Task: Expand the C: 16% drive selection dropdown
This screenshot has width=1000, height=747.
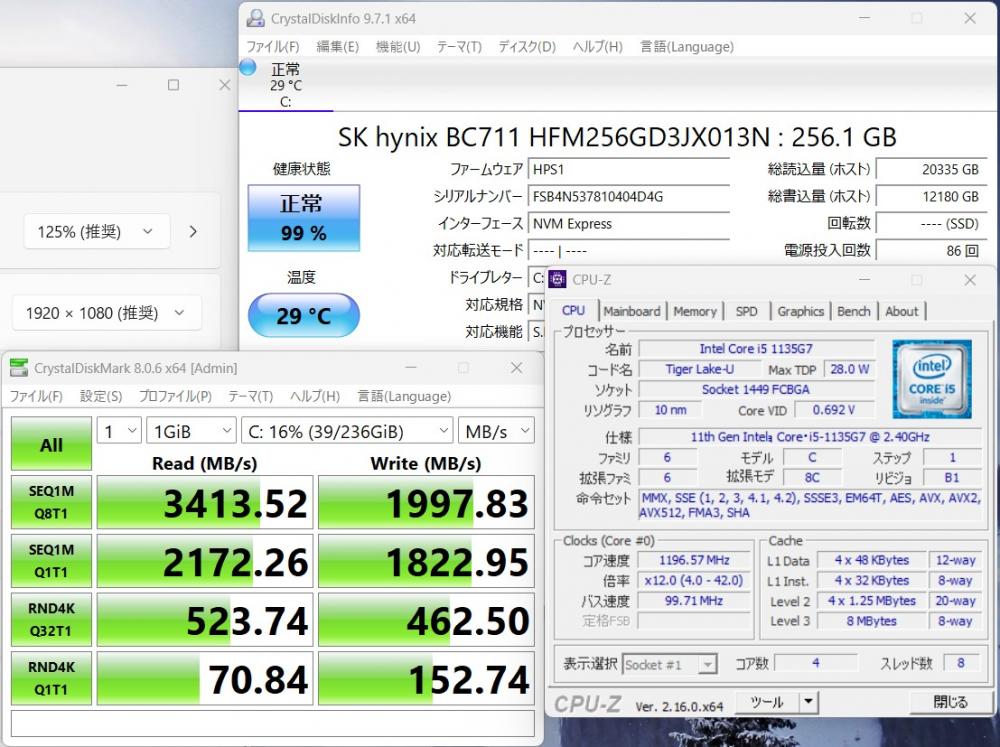Action: pyautogui.click(x=347, y=431)
